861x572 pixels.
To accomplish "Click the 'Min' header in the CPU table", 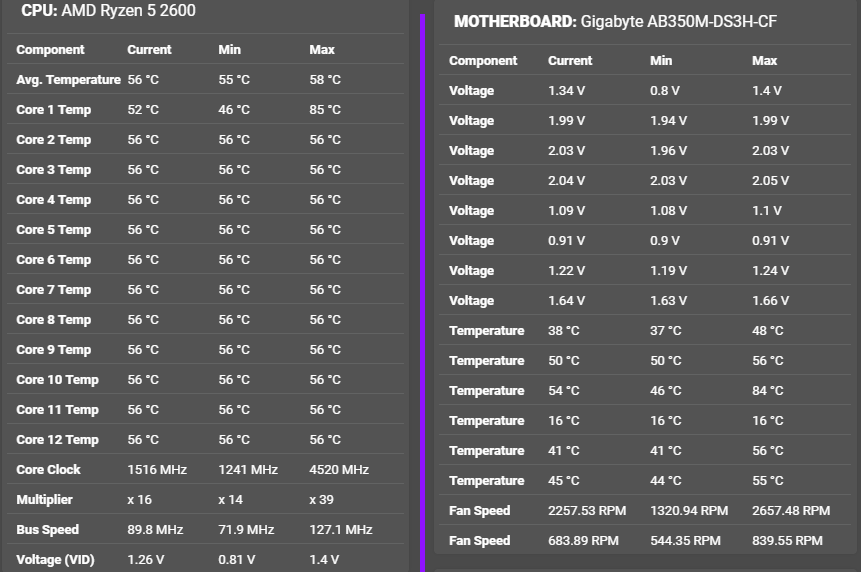I will 230,49.
